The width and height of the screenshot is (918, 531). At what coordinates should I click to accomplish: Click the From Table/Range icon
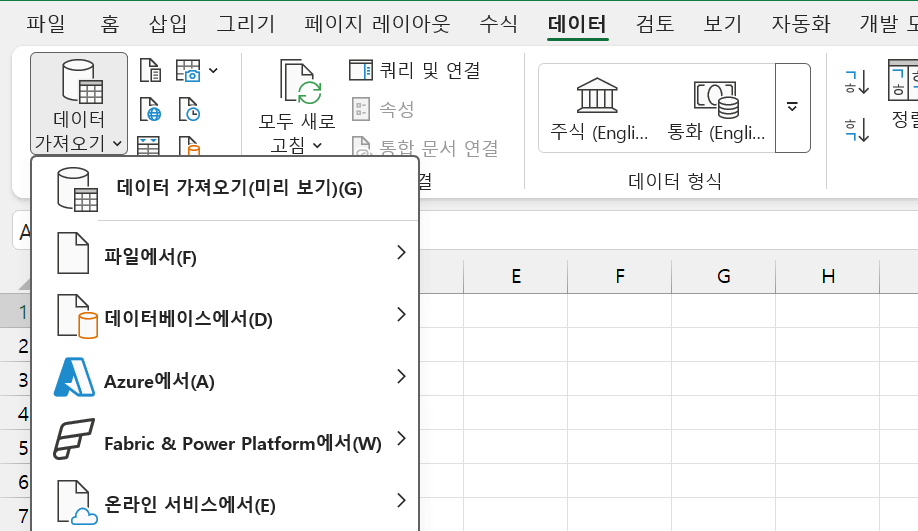(149, 145)
